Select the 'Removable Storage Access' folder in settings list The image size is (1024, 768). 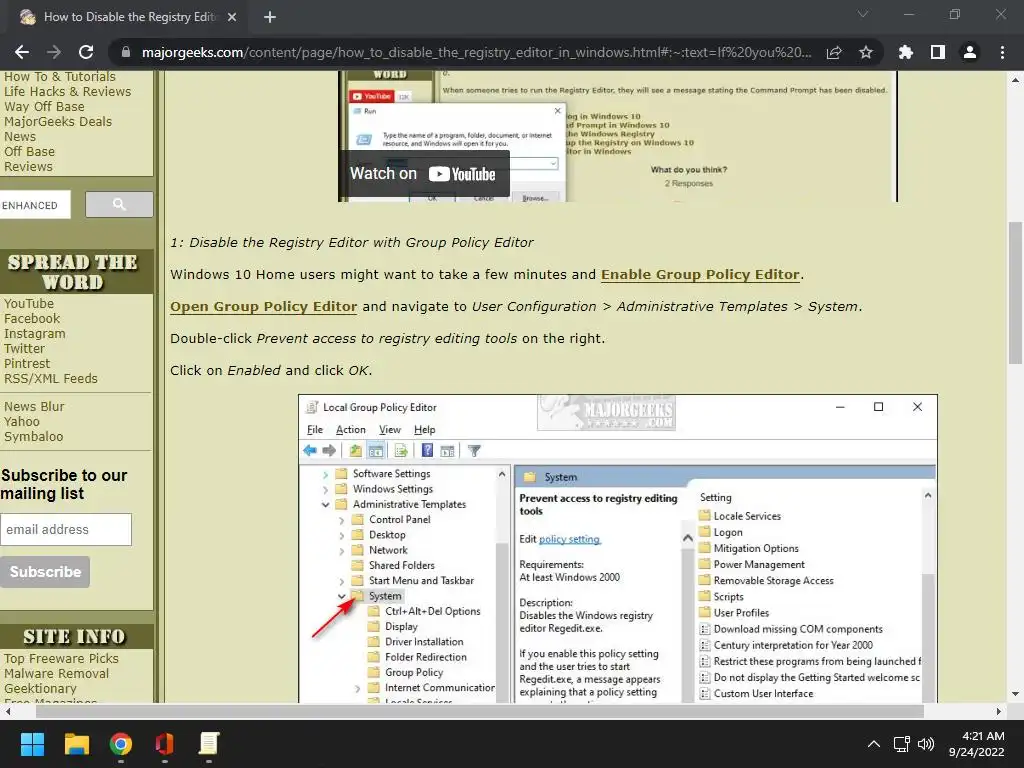pyautogui.click(x=773, y=580)
